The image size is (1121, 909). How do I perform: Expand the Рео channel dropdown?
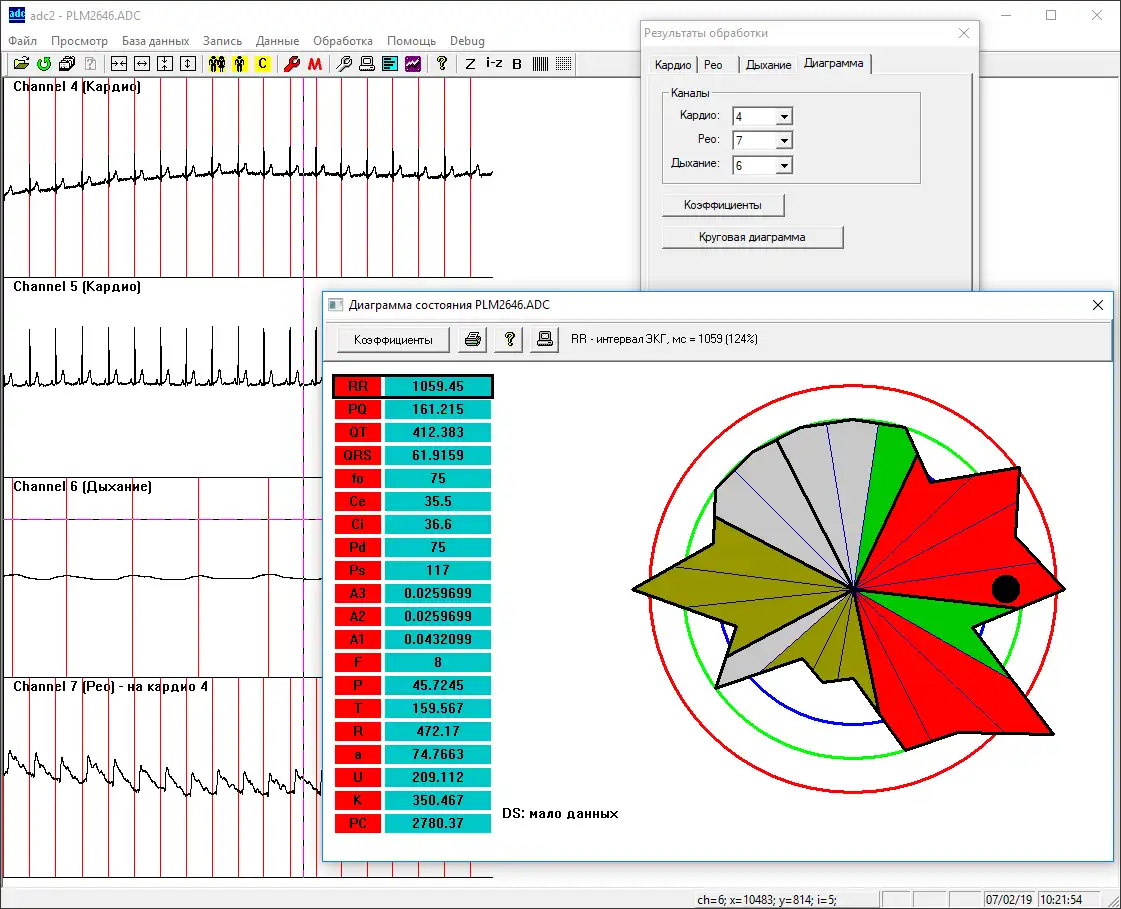pyautogui.click(x=783, y=141)
